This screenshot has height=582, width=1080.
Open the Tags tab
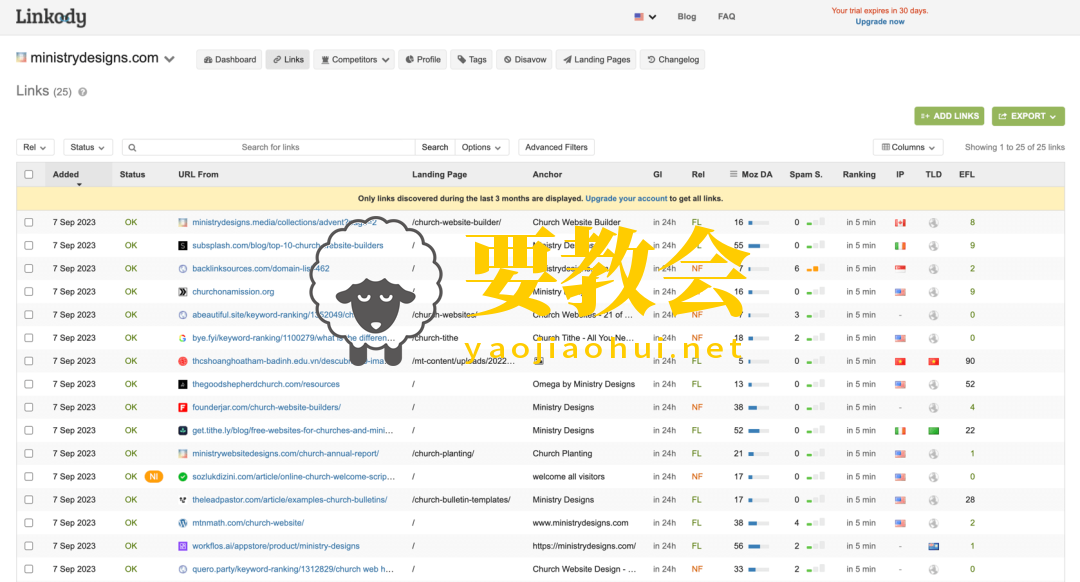472,59
